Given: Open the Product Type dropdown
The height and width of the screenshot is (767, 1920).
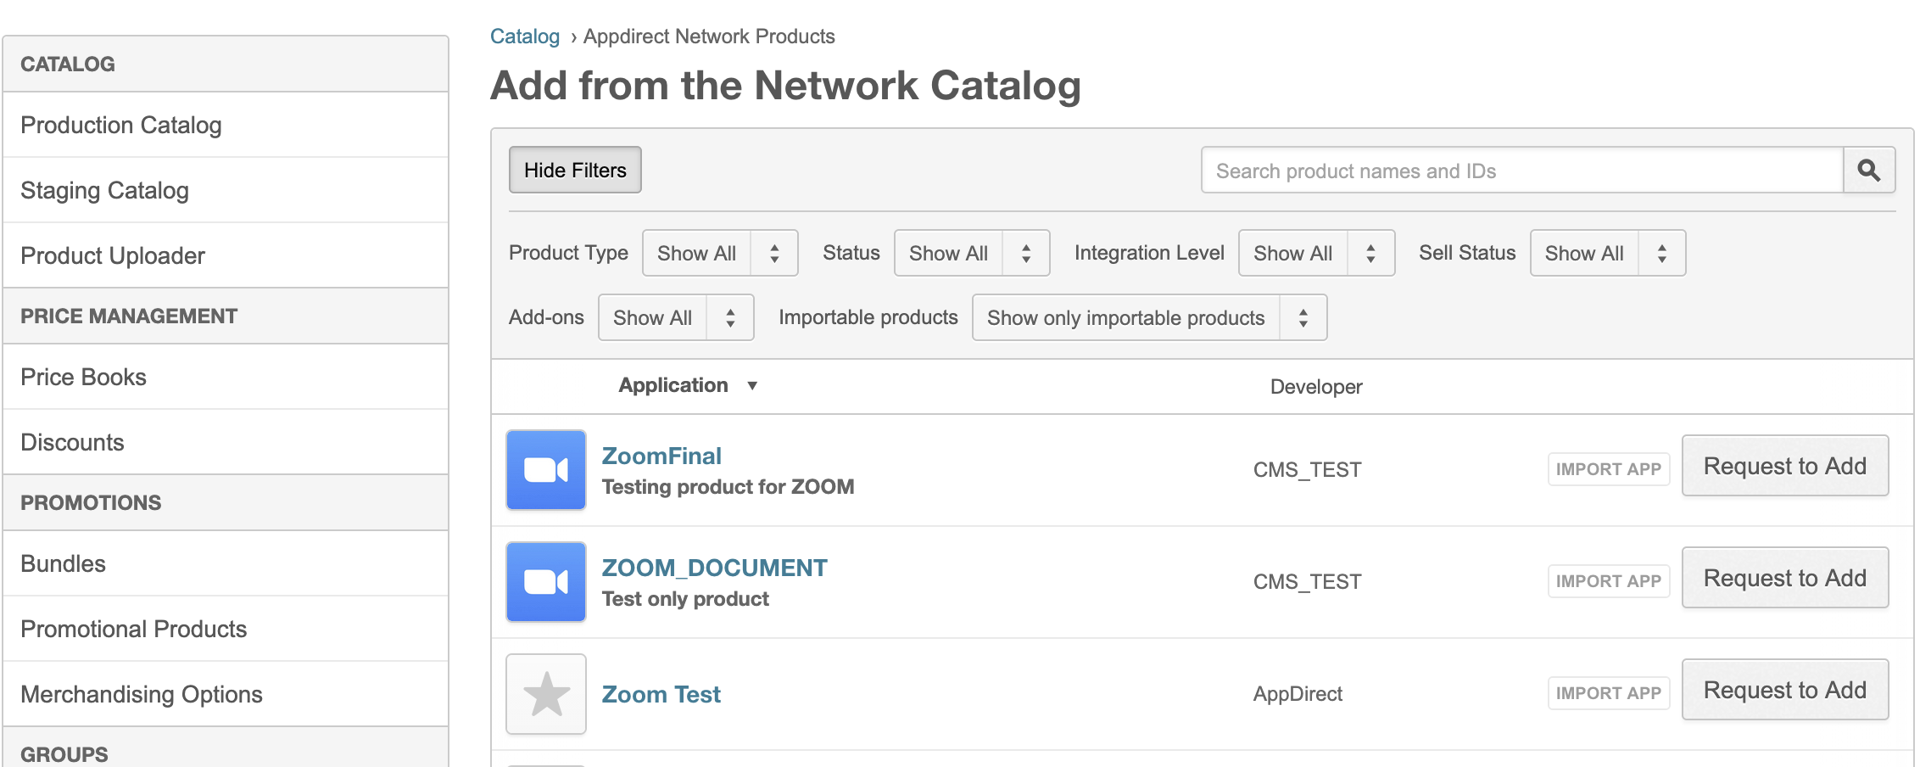Looking at the screenshot, I should [x=719, y=253].
